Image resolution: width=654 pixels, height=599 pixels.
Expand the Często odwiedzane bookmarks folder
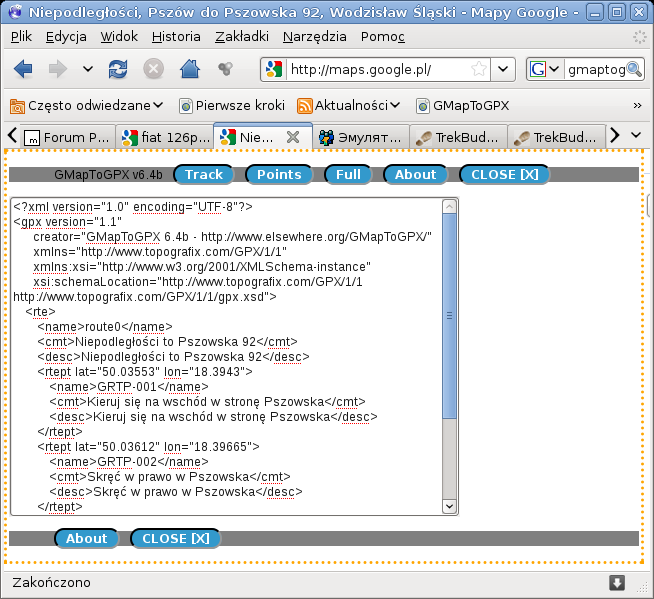tap(86, 106)
